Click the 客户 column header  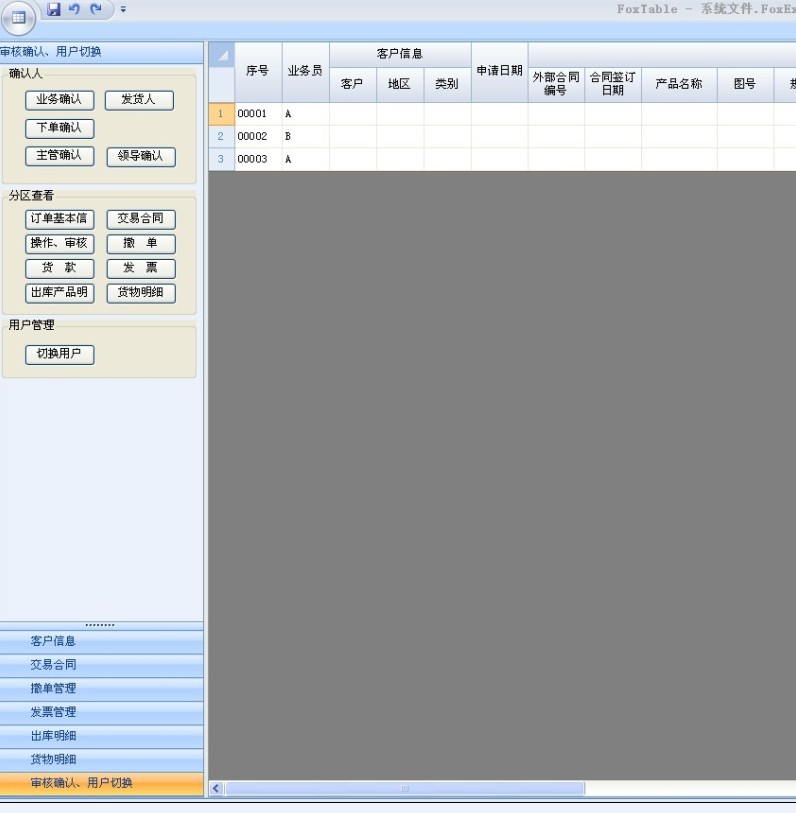point(353,85)
